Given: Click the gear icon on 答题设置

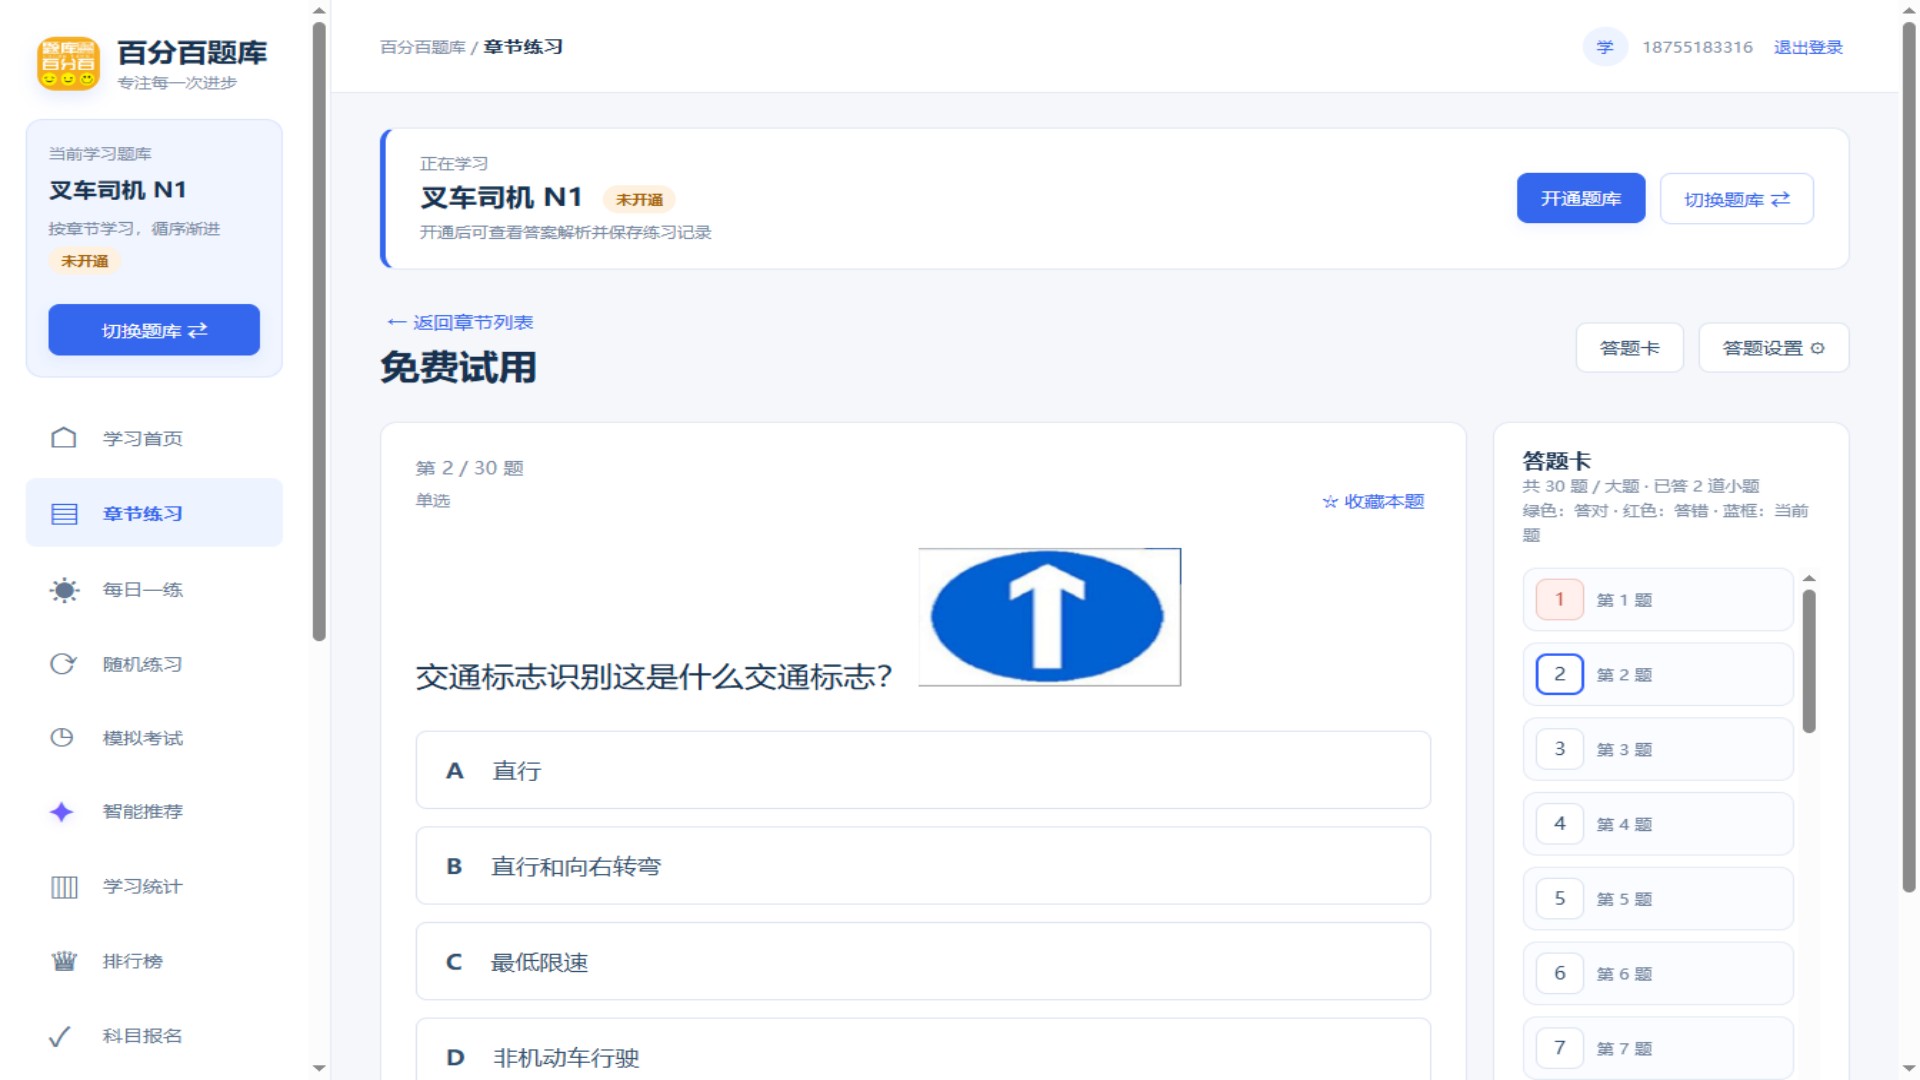Looking at the screenshot, I should (x=1818, y=348).
